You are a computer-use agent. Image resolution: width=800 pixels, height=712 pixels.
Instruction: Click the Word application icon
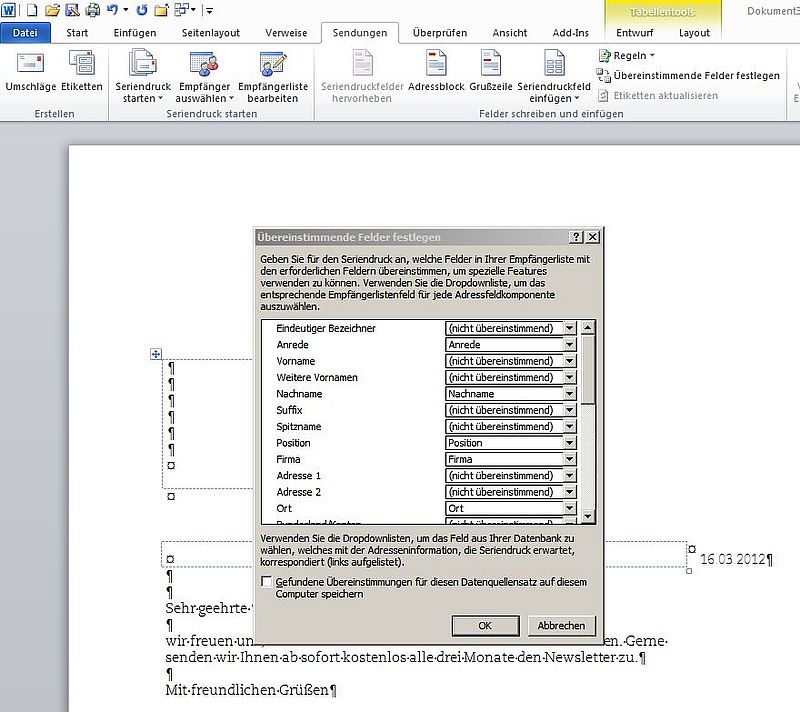[x=8, y=10]
